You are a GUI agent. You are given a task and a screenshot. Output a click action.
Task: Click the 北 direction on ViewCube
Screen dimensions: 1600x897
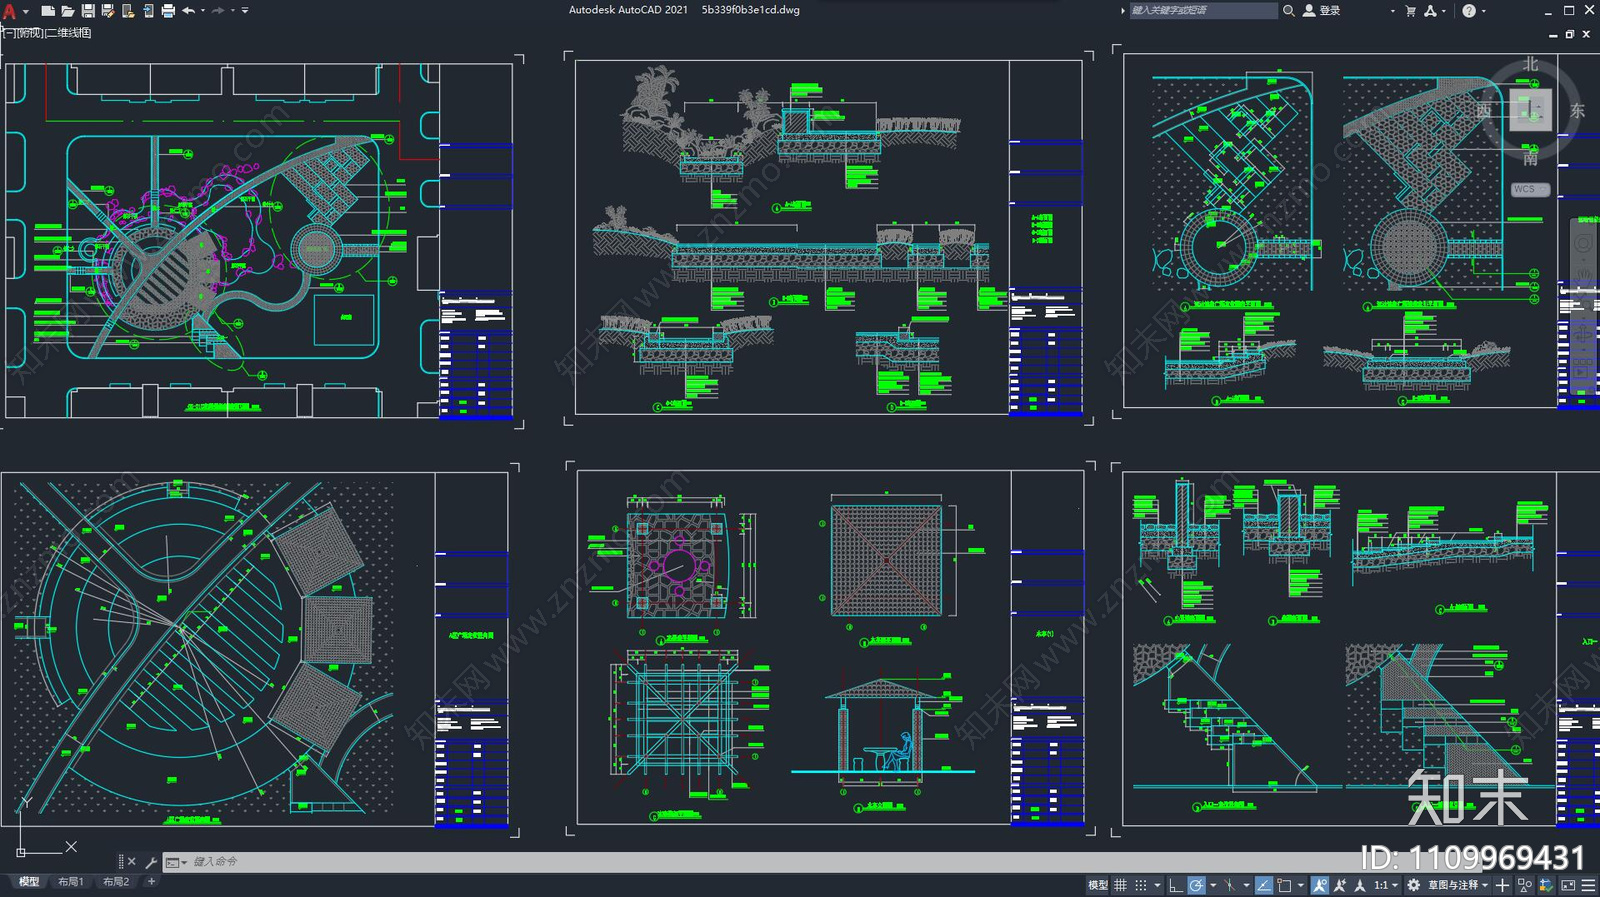pyautogui.click(x=1531, y=64)
